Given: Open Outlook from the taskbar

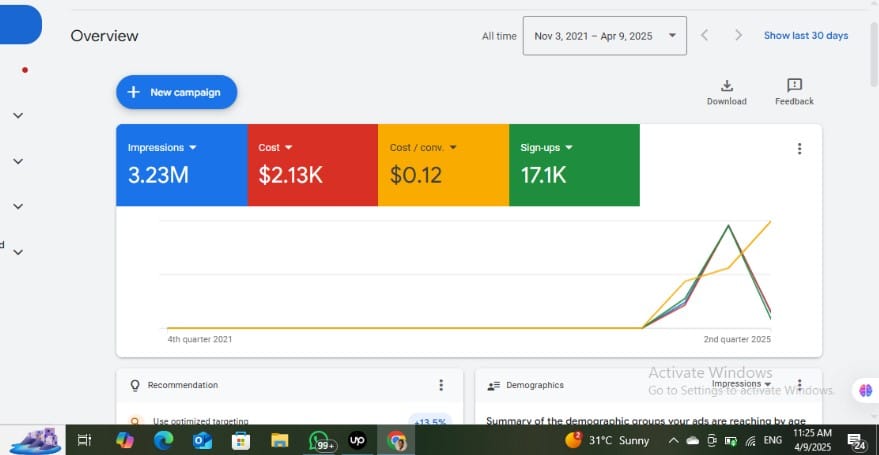Looking at the screenshot, I should [x=202, y=440].
